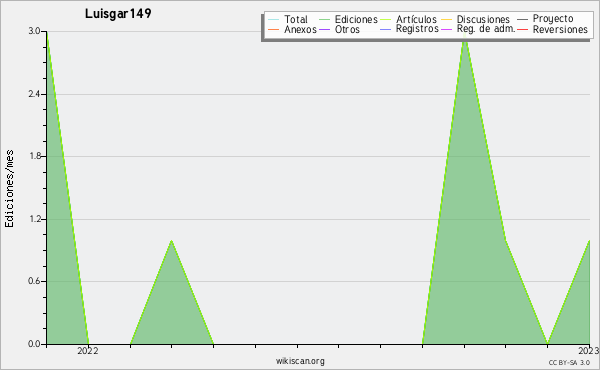This screenshot has width=600, height=370.
Task: Click the Registros legend entry
Action: (409, 29)
